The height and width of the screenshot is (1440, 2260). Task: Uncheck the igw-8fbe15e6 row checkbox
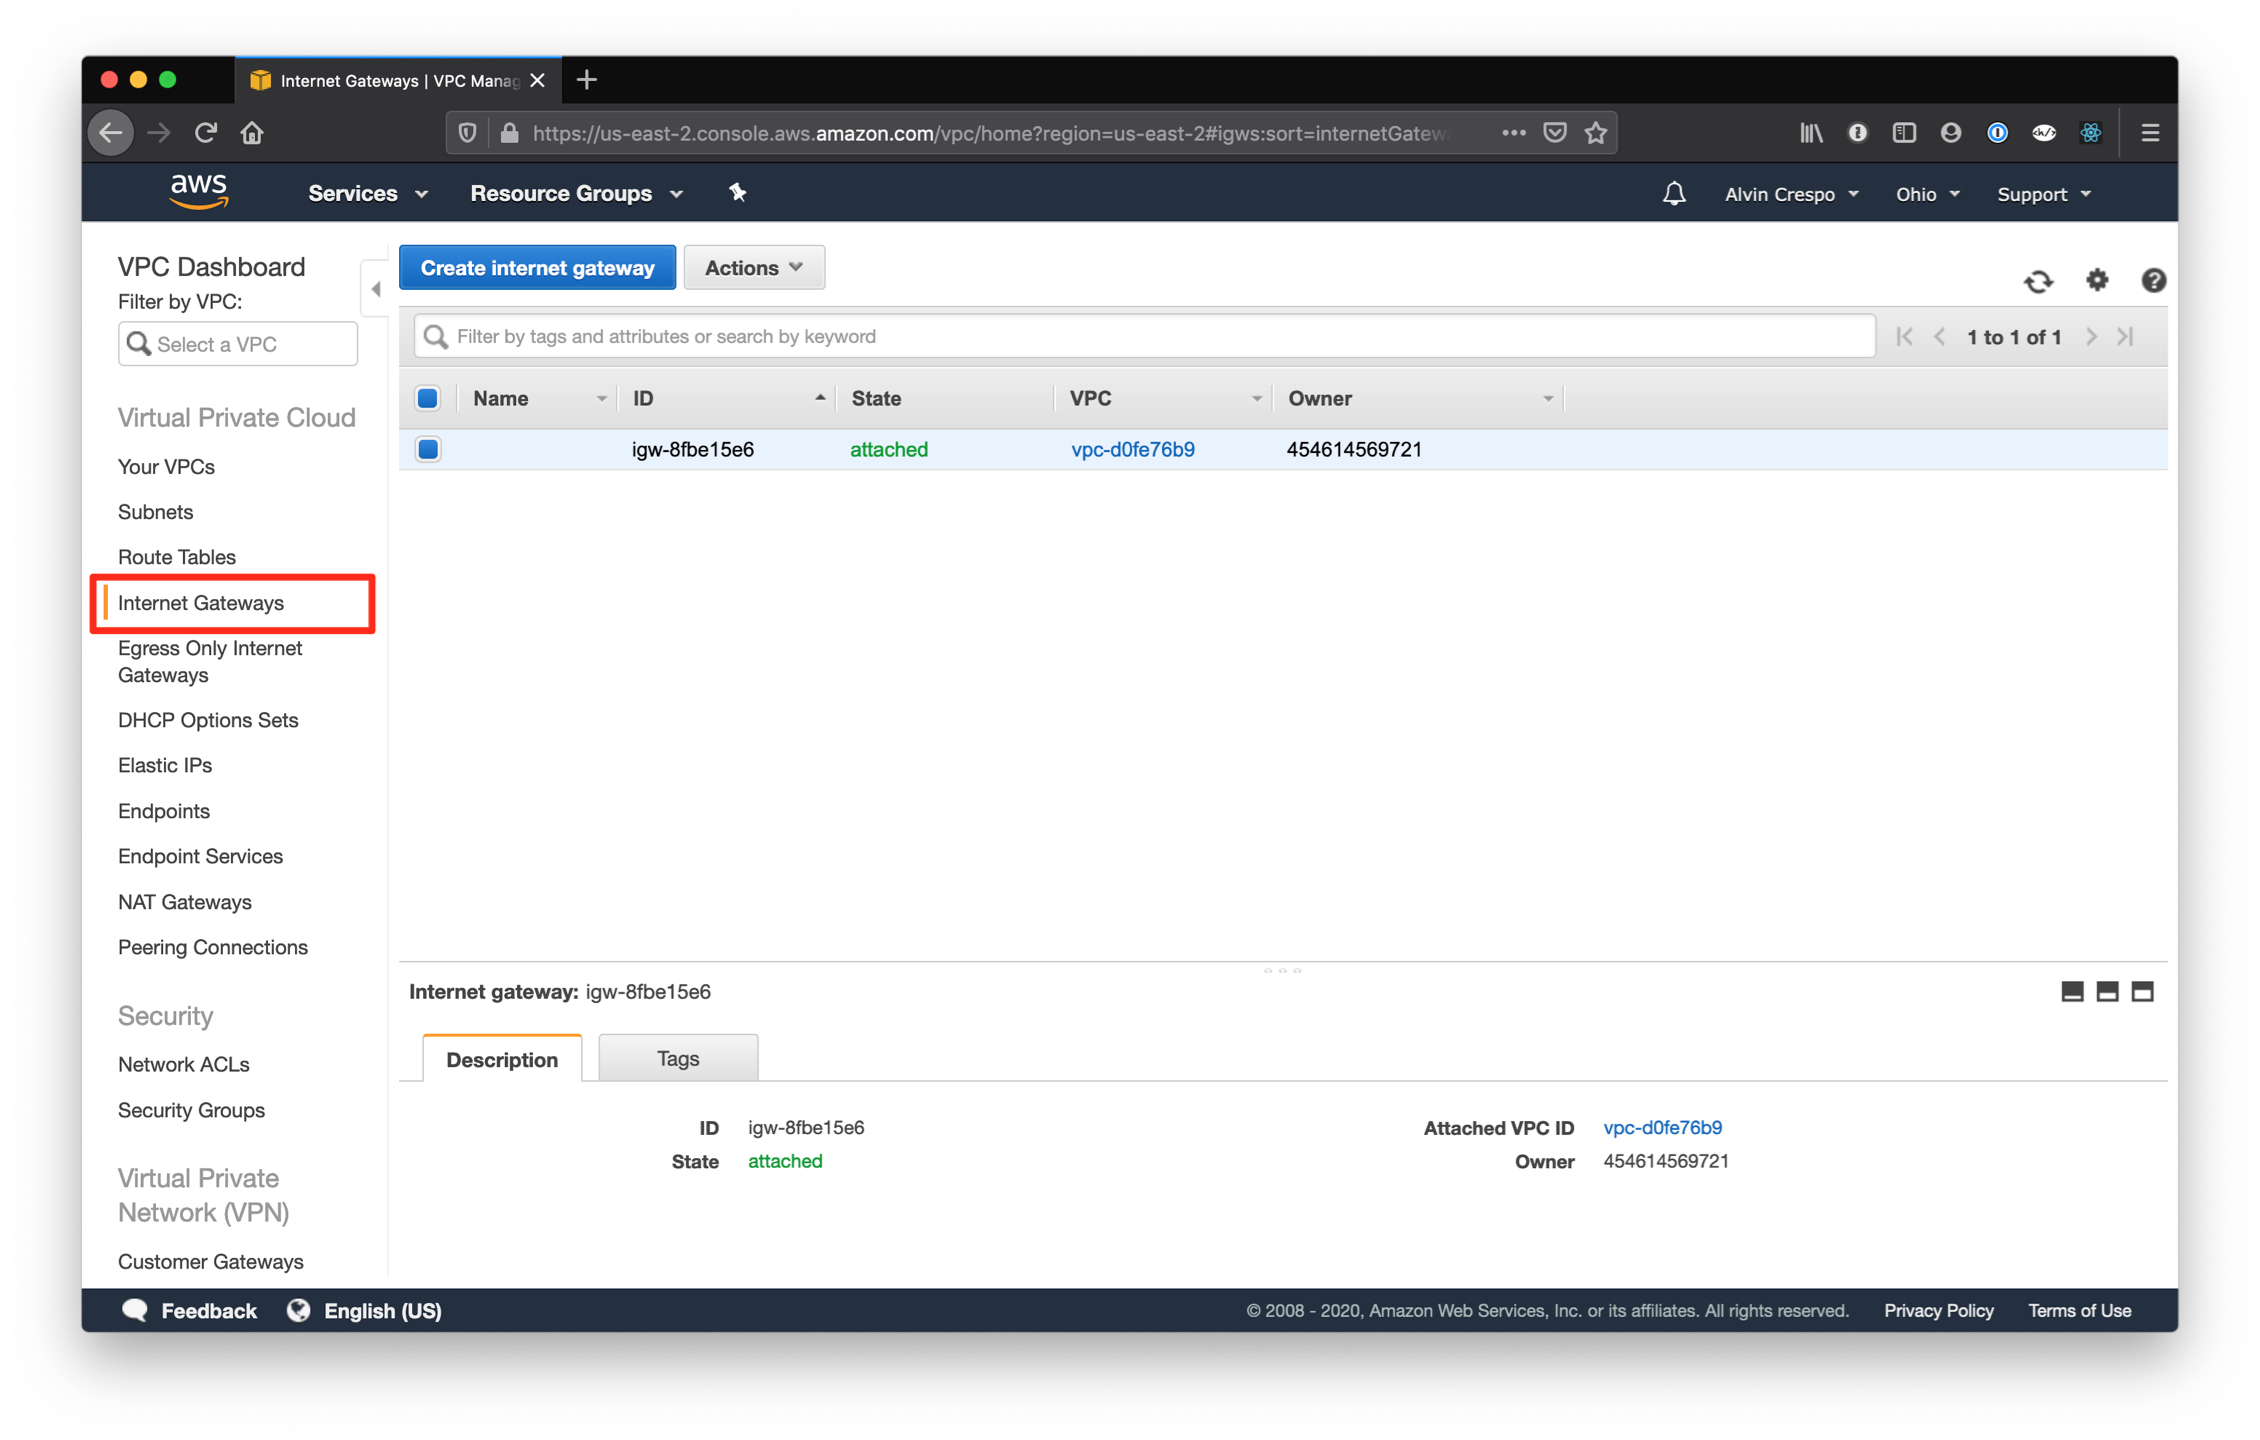(427, 449)
